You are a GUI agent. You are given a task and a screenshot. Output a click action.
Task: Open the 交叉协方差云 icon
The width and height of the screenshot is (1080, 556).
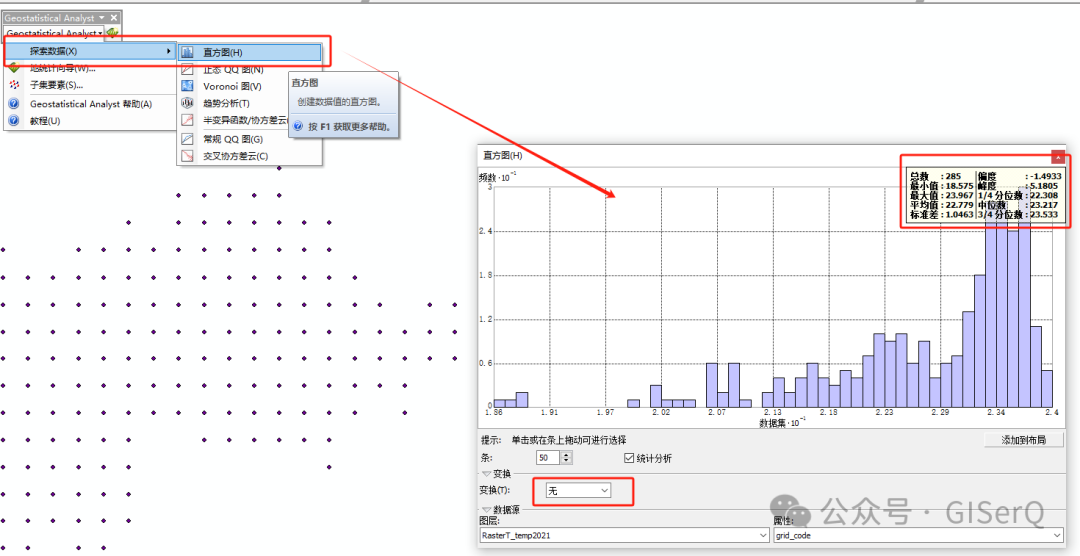tap(187, 156)
